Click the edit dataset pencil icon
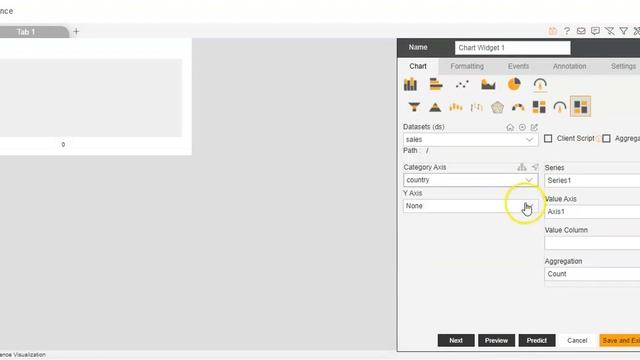 [534, 127]
